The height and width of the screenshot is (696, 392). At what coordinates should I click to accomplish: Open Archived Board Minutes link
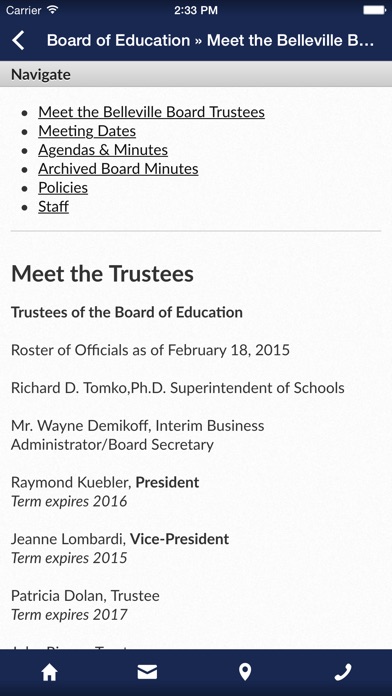coord(118,169)
